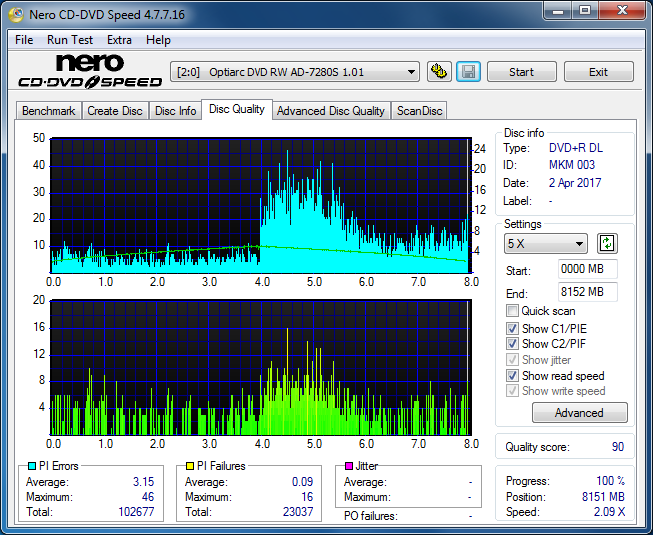Open the Extra menu
Image resolution: width=653 pixels, height=535 pixels.
119,40
